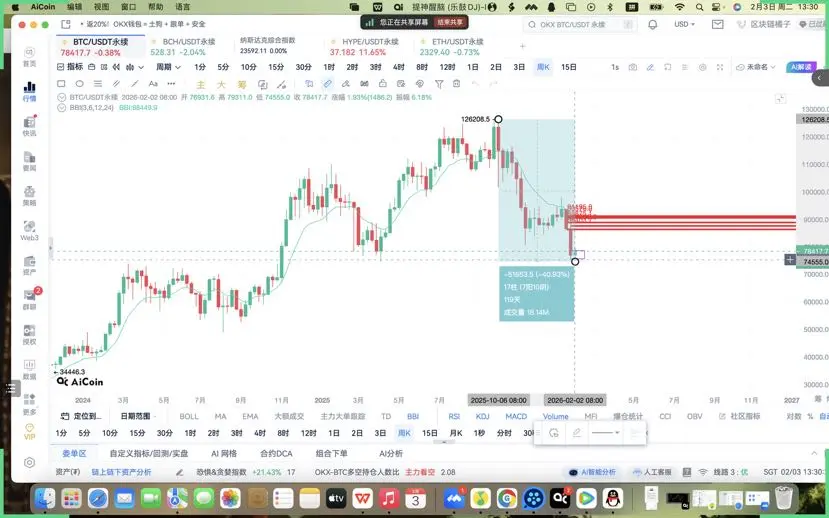Toggle the BOLL indicator
Viewport: 829px width, 518px height.
(189, 417)
